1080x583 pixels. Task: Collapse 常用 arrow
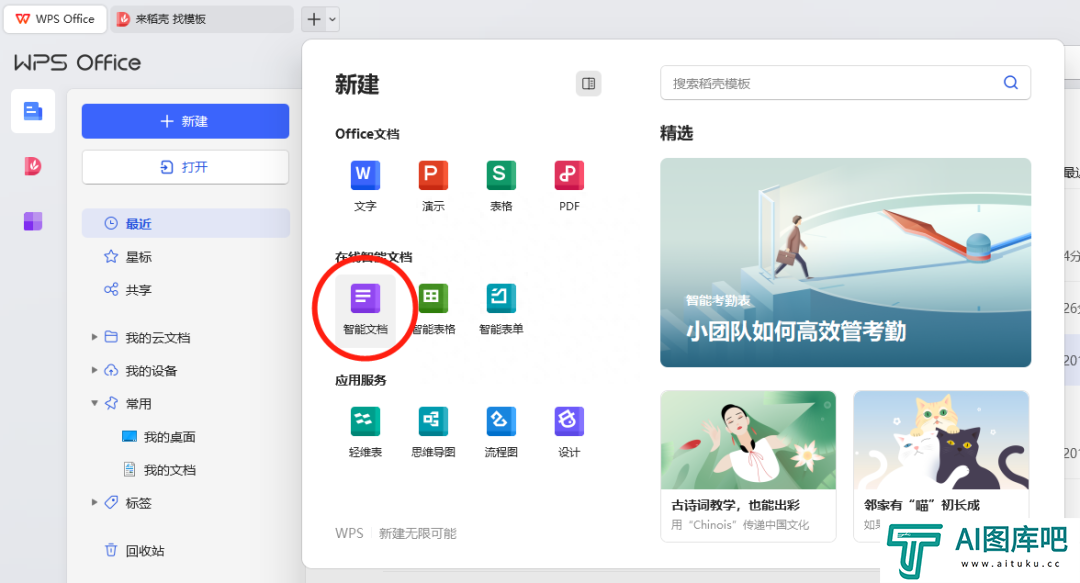tap(94, 403)
